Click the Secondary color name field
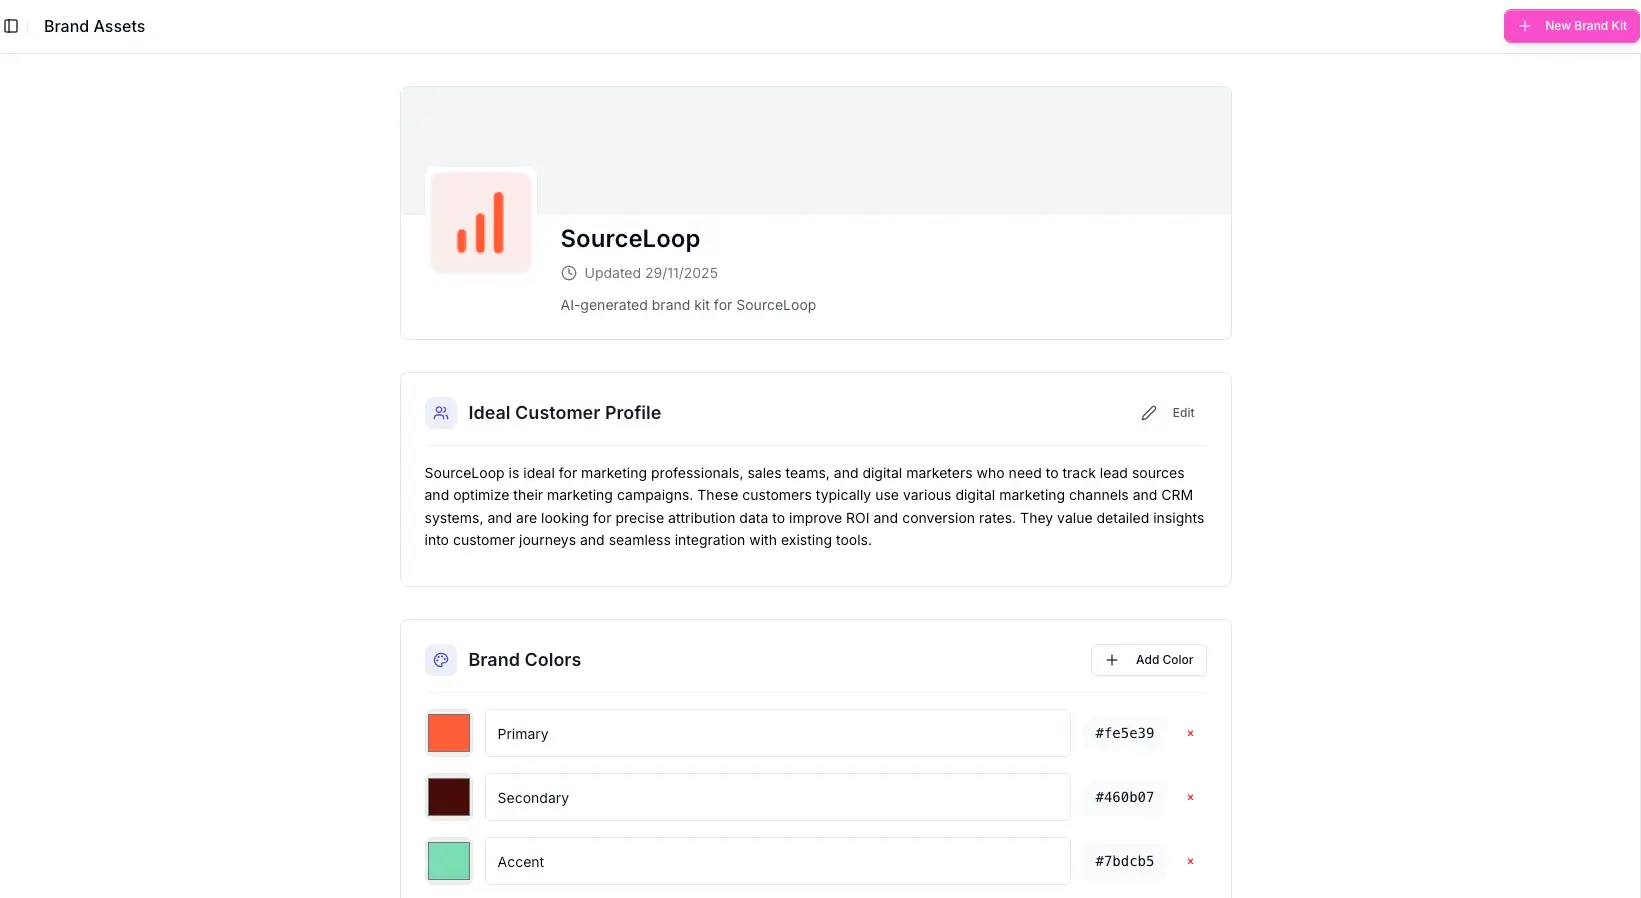Screen dimensions: 1641x898 coord(777,797)
